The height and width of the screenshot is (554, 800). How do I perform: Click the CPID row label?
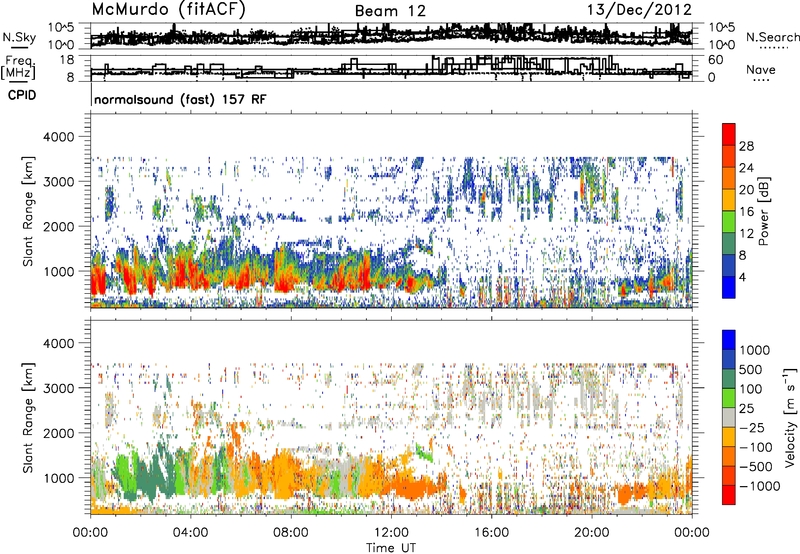pyautogui.click(x=22, y=95)
